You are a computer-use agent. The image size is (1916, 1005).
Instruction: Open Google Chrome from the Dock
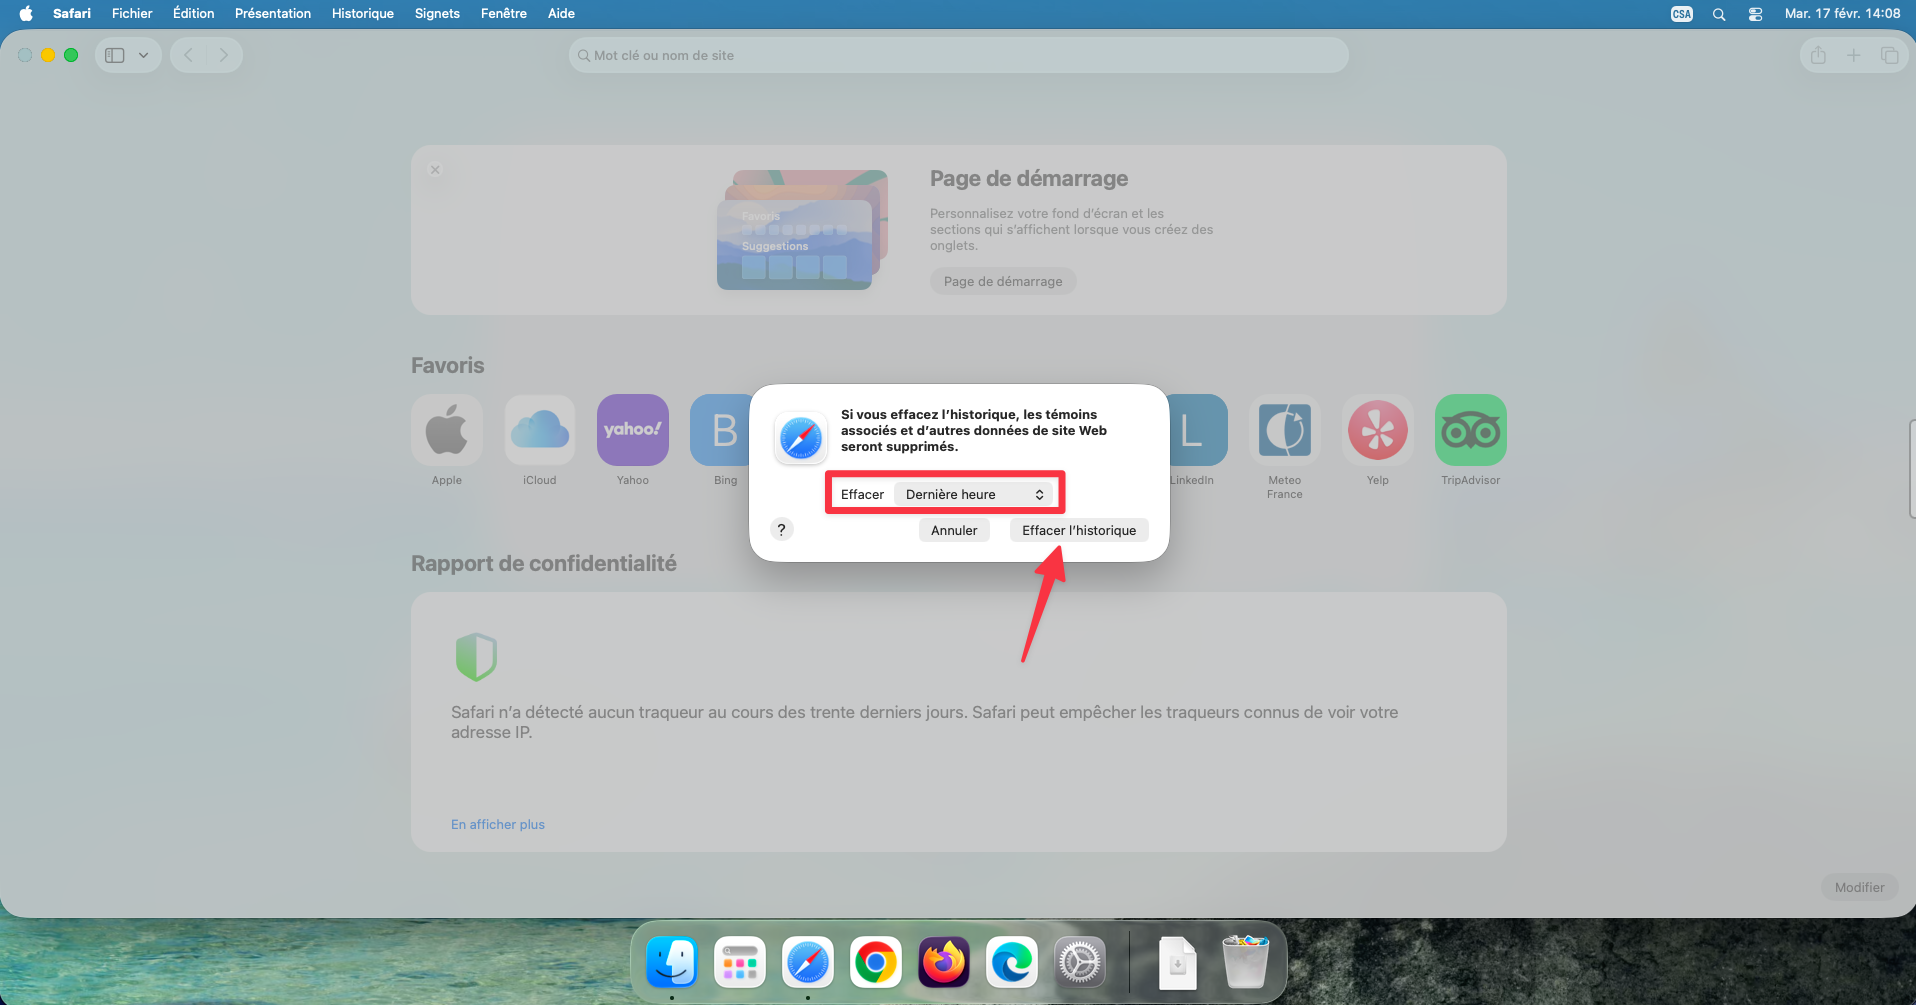pos(876,963)
